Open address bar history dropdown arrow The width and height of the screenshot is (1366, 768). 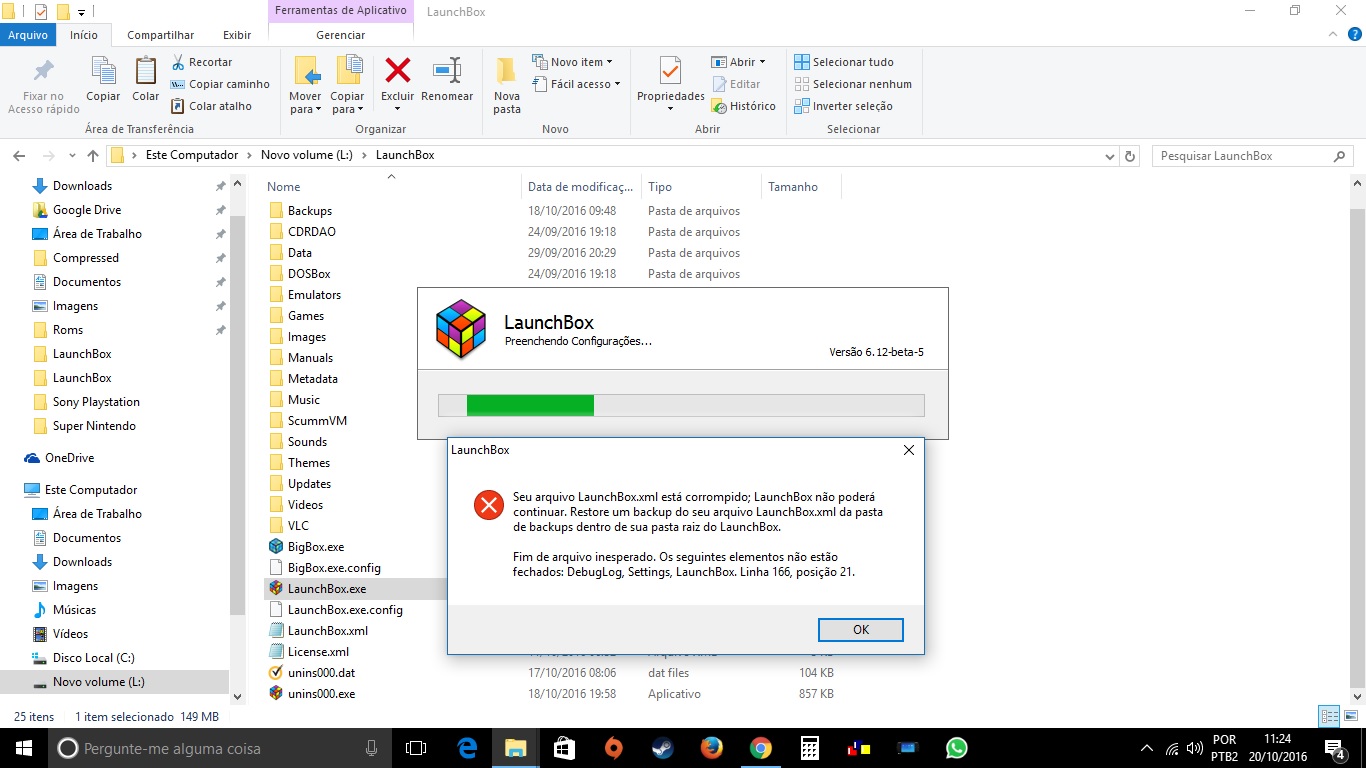click(1109, 156)
